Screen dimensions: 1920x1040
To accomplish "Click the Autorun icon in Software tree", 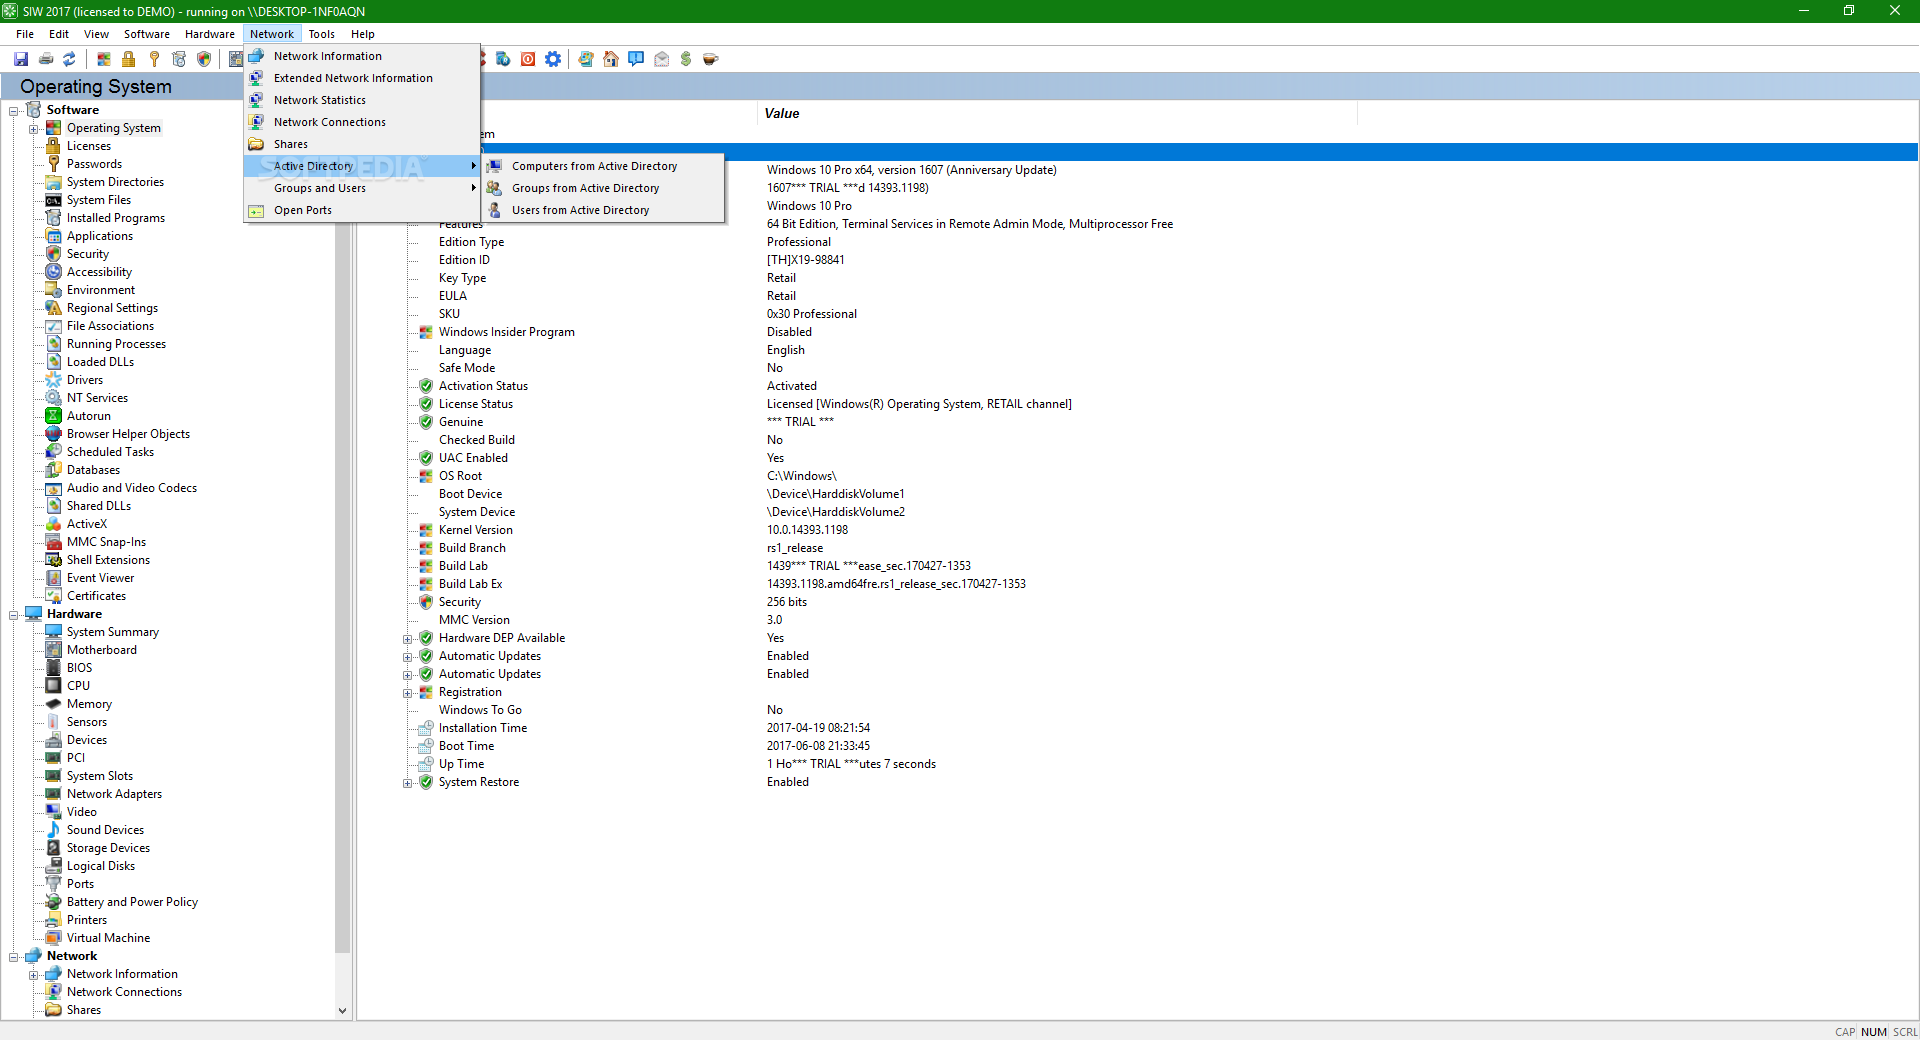I will tap(54, 416).
